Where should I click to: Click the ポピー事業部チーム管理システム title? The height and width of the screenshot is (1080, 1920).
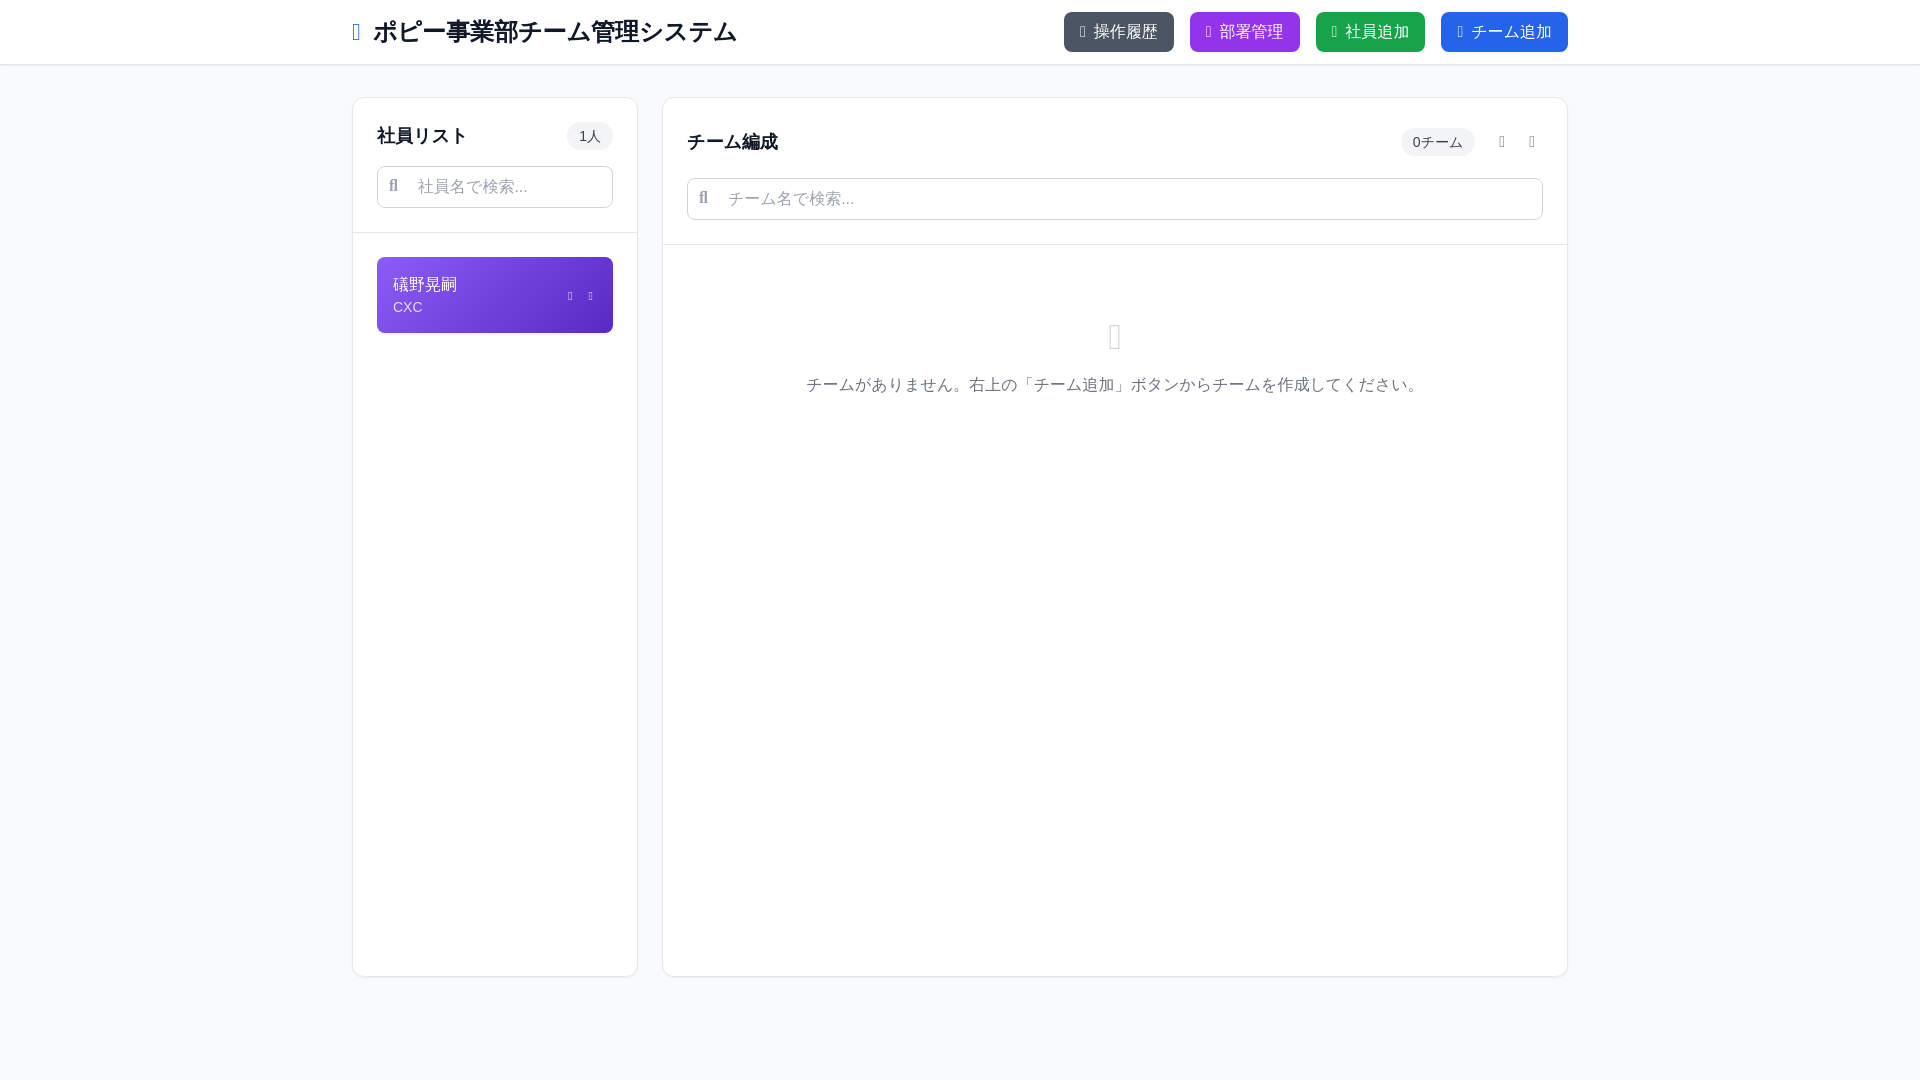pyautogui.click(x=555, y=32)
